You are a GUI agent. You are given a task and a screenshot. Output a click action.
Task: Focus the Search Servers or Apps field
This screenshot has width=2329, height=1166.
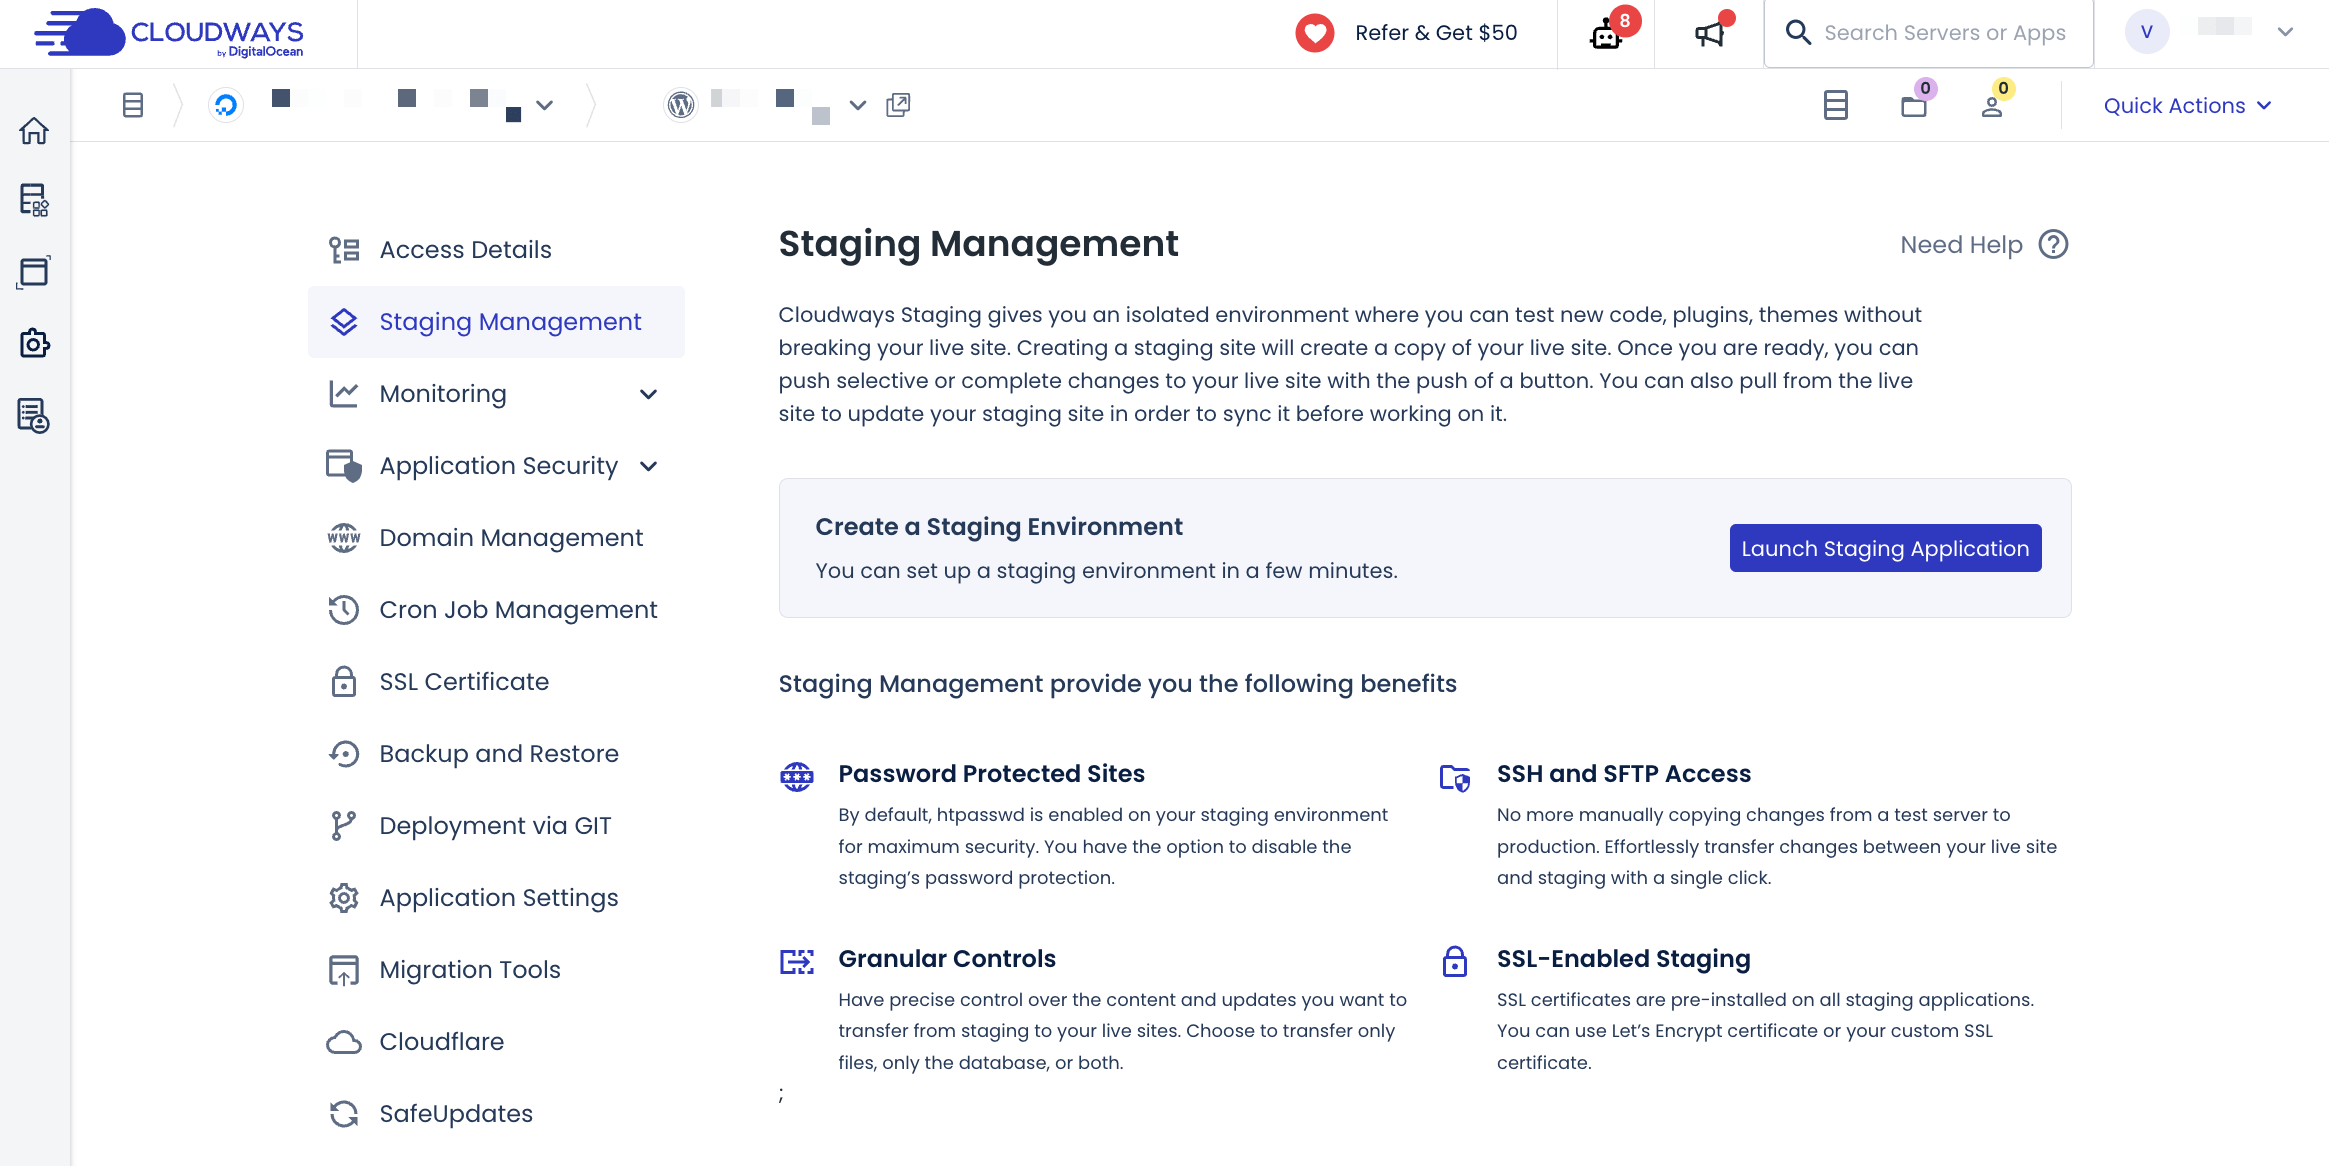(1944, 33)
